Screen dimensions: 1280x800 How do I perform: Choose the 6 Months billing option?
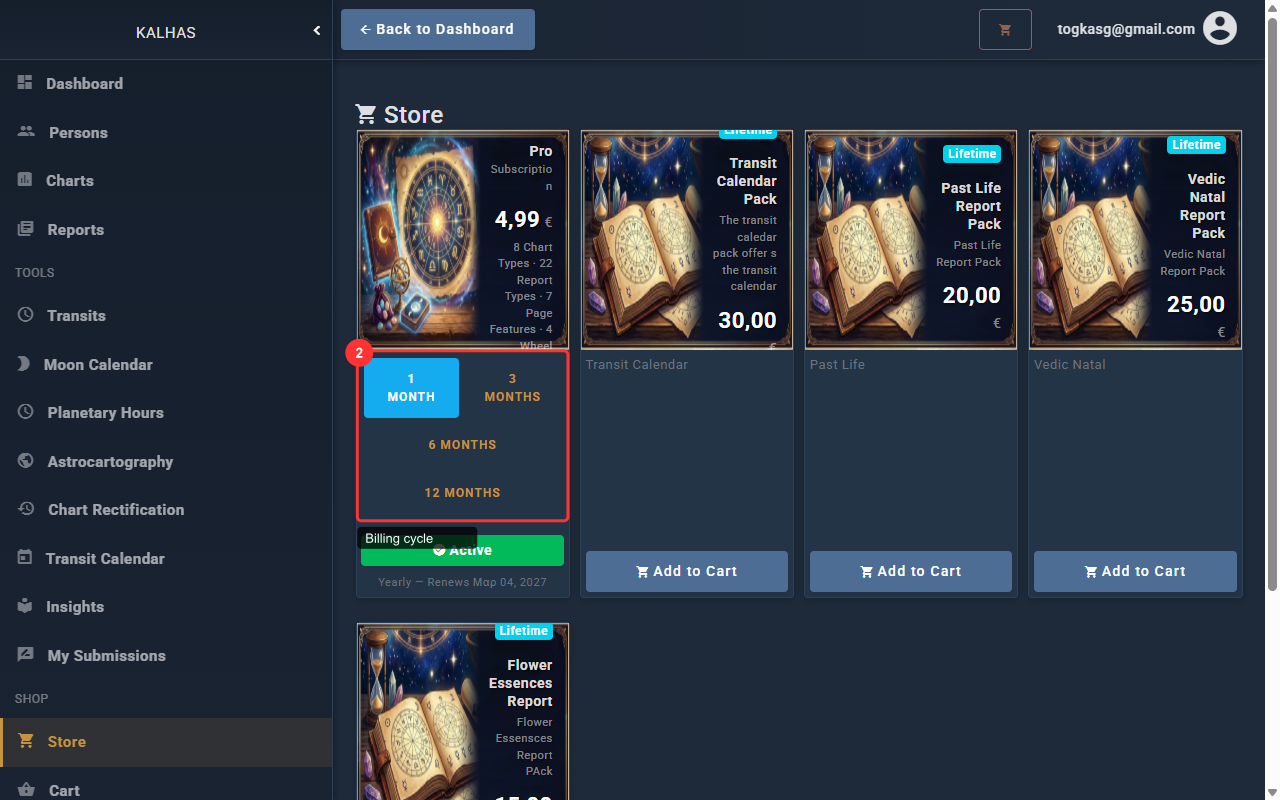pyautogui.click(x=462, y=445)
